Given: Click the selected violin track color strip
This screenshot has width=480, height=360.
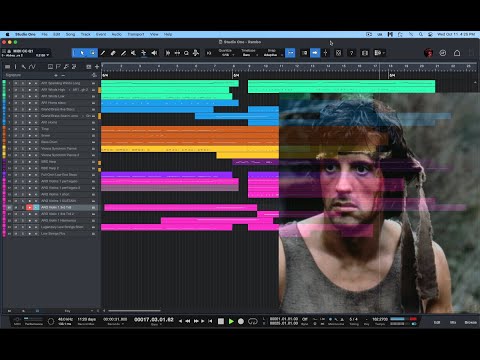Looking at the screenshot, I should point(4,207).
